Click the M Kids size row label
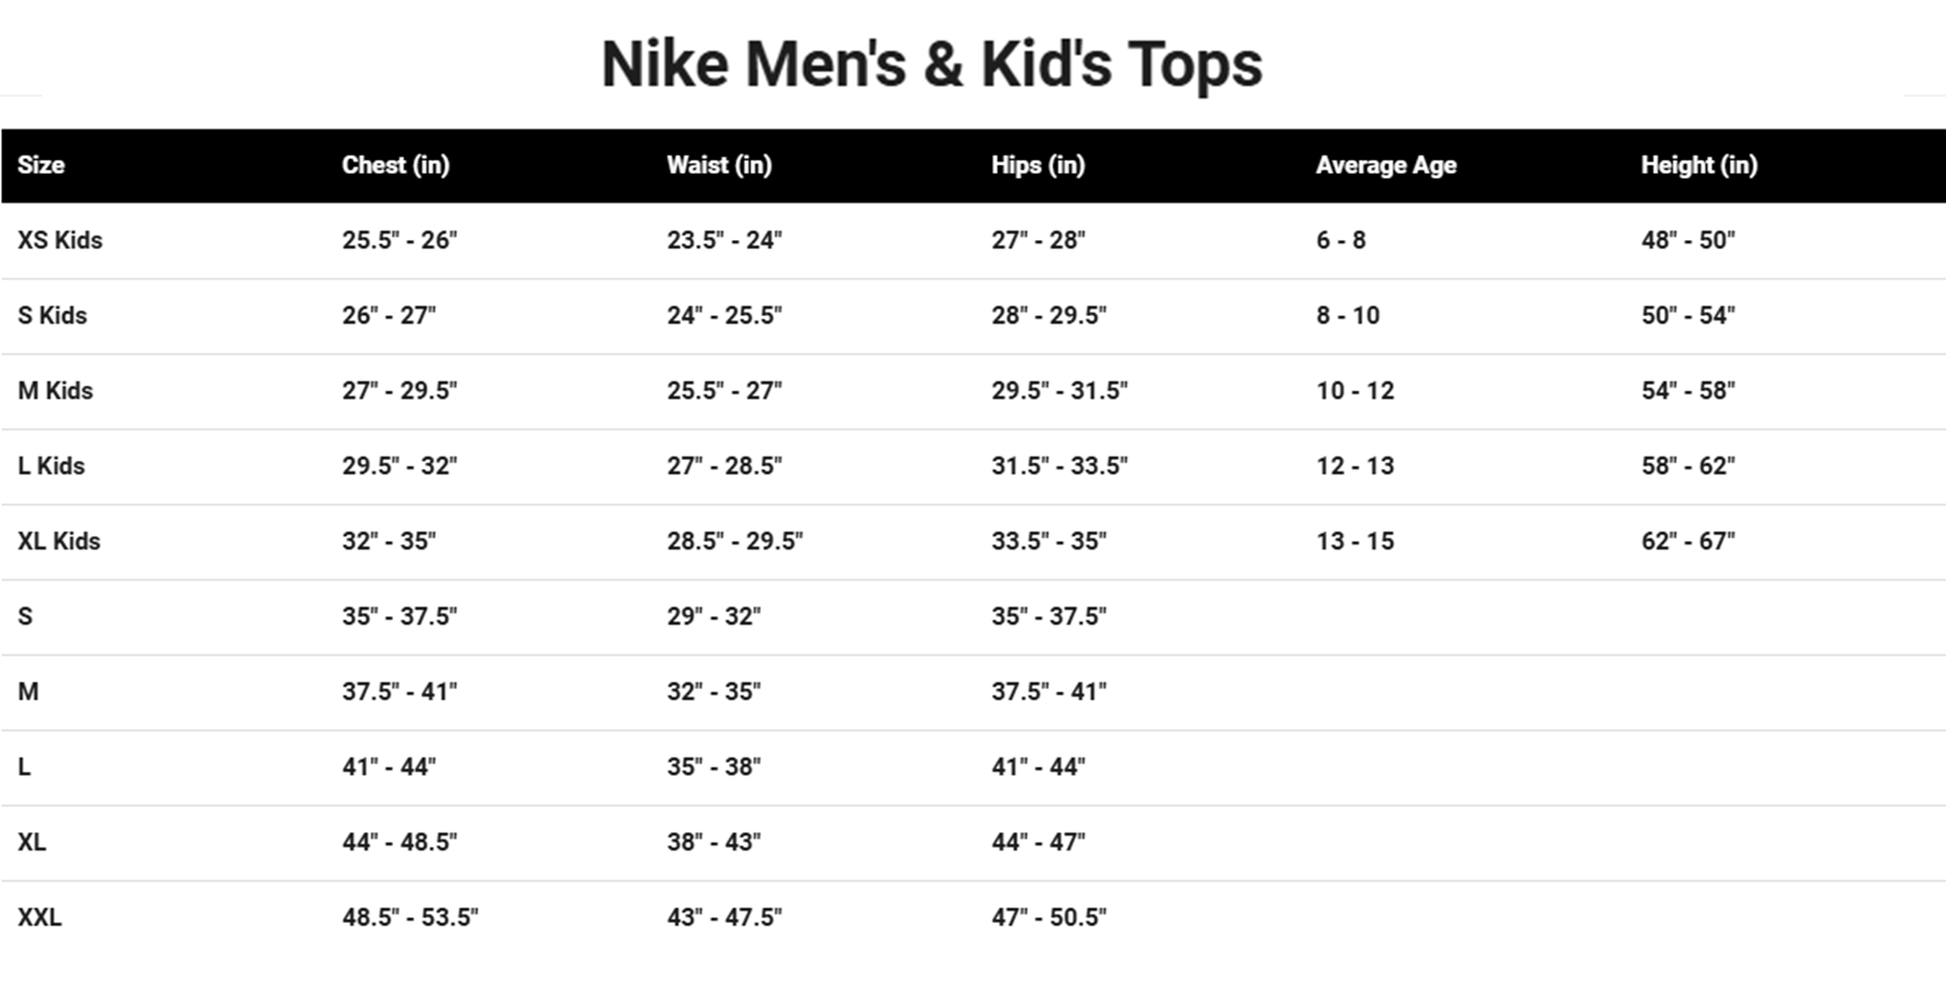Viewport: 1946px width, 988px height. (55, 390)
